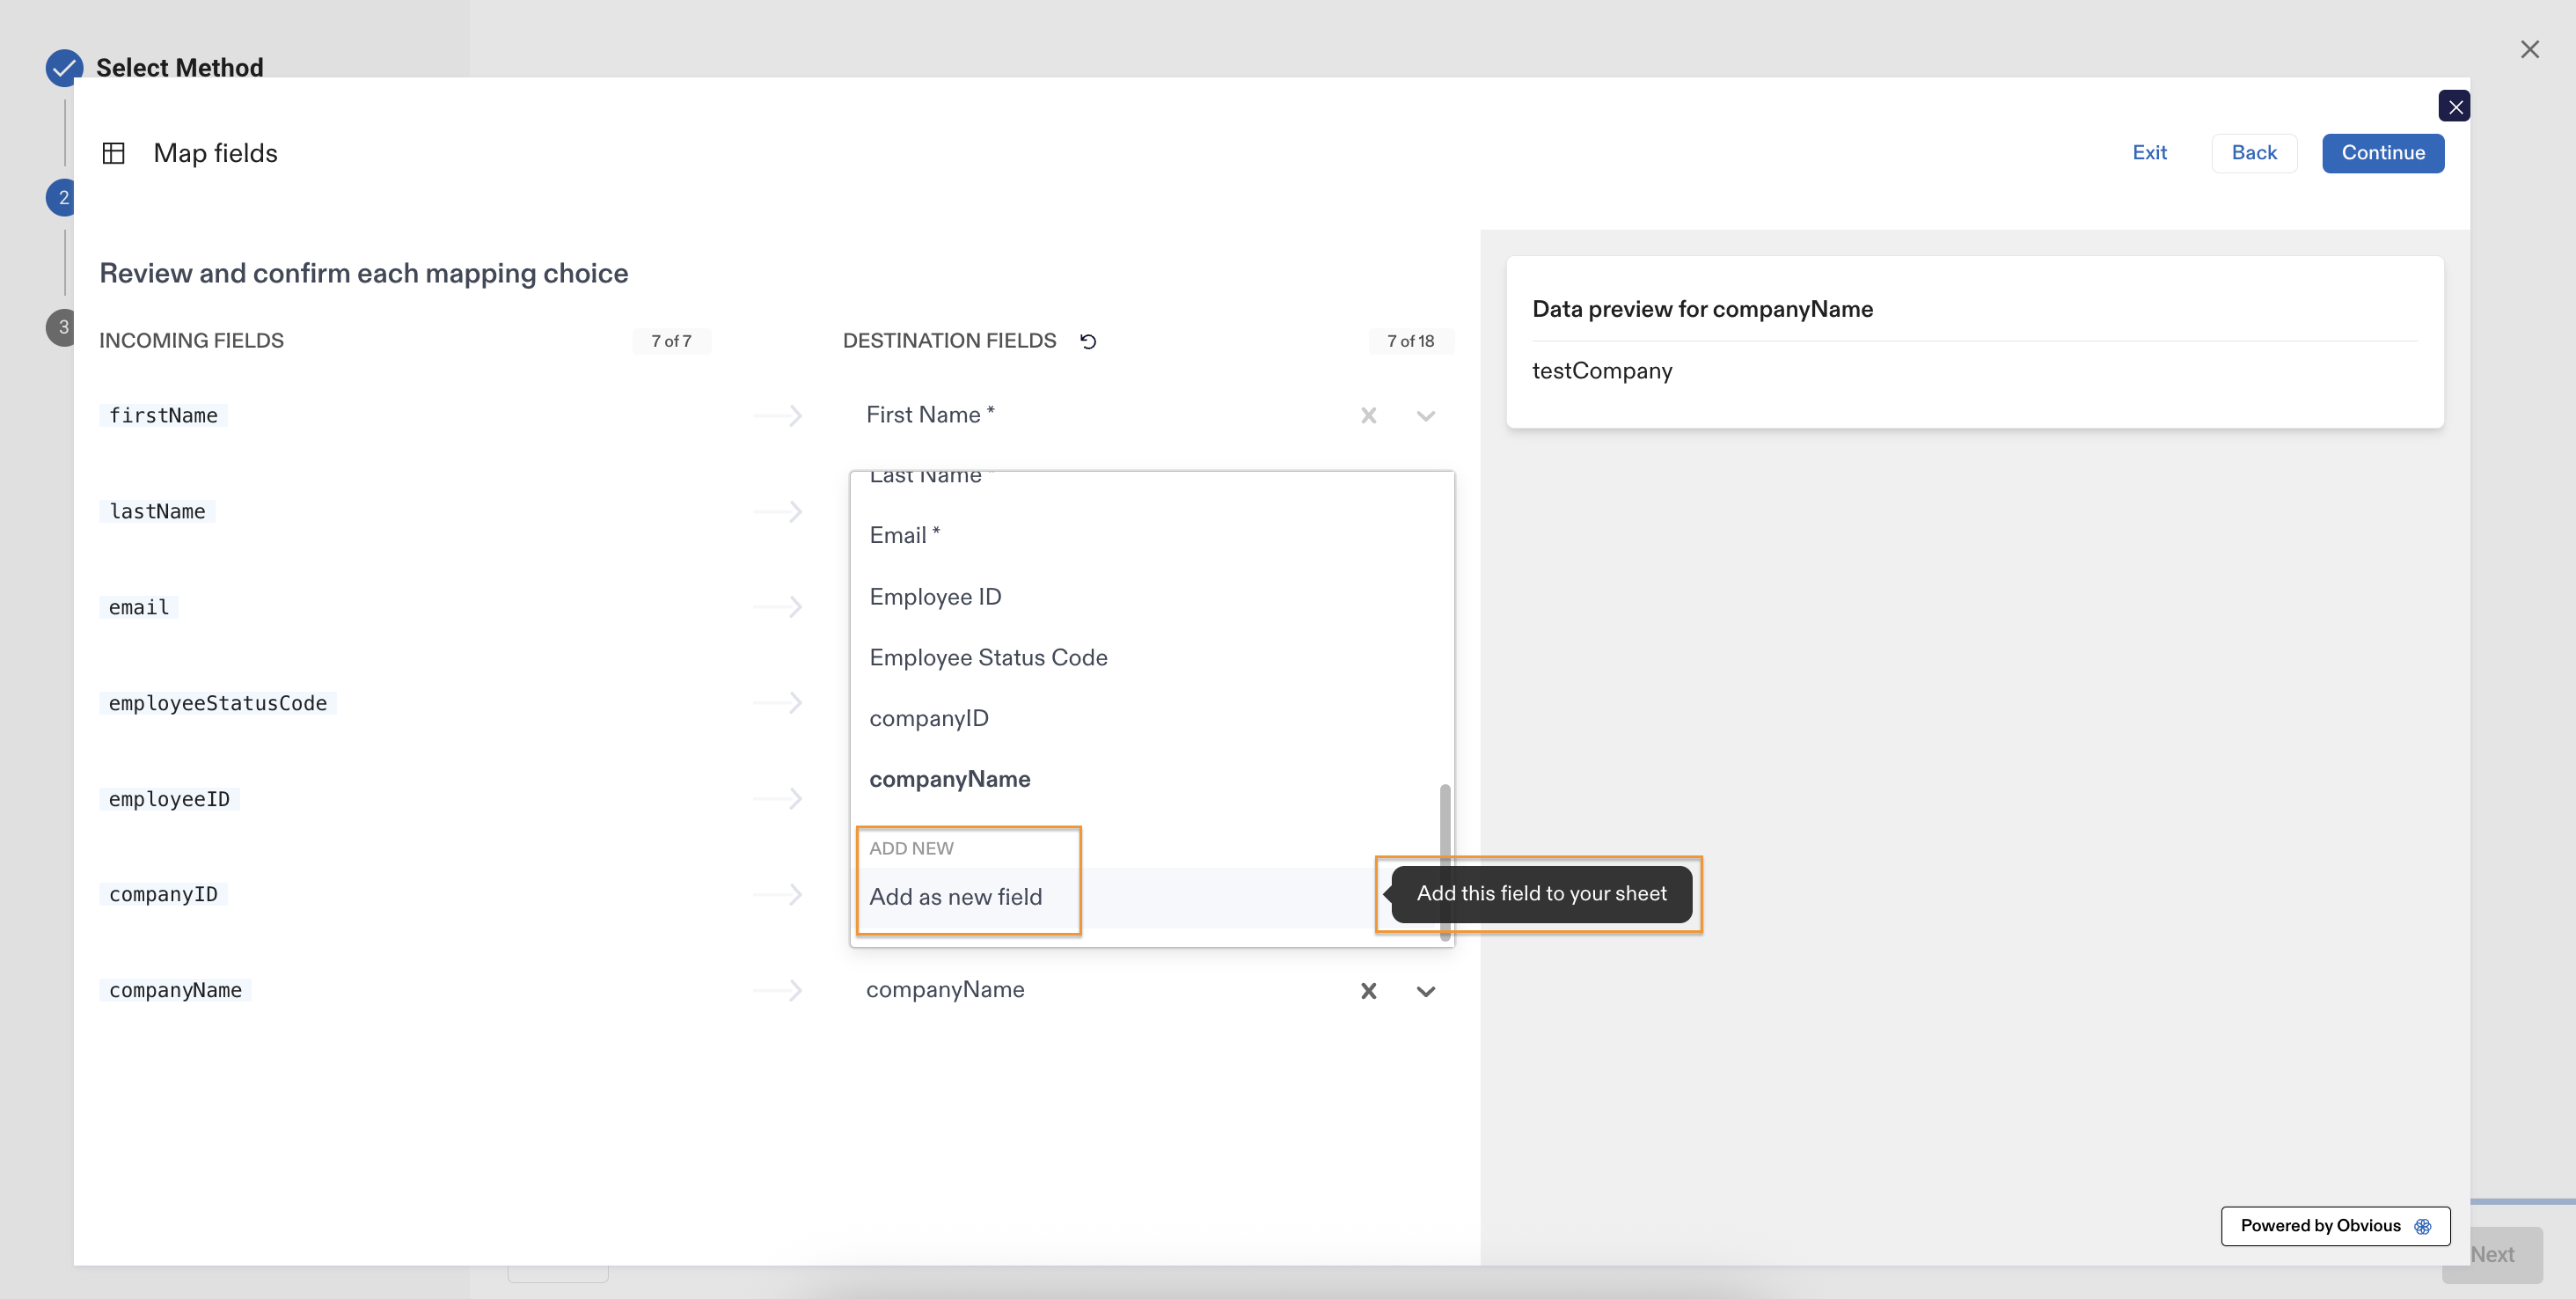Collapse the companyName destination dropdown
The image size is (2576, 1299).
(1425, 990)
